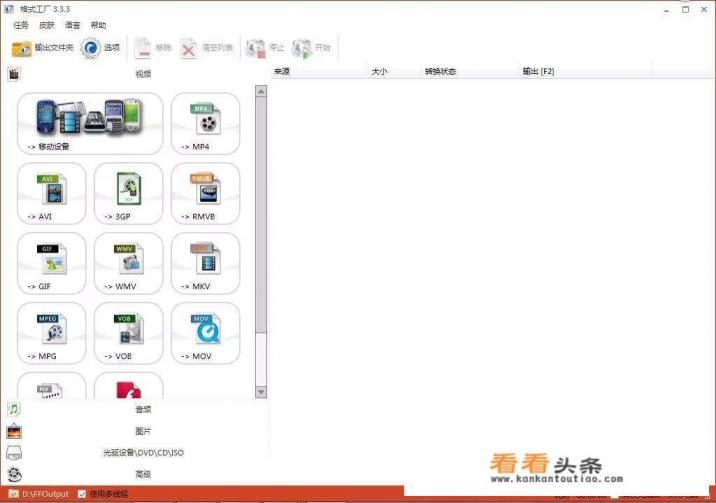Screen dimensions: 716x503
Task: Open 选项 options from the toolbar
Action: [101, 47]
